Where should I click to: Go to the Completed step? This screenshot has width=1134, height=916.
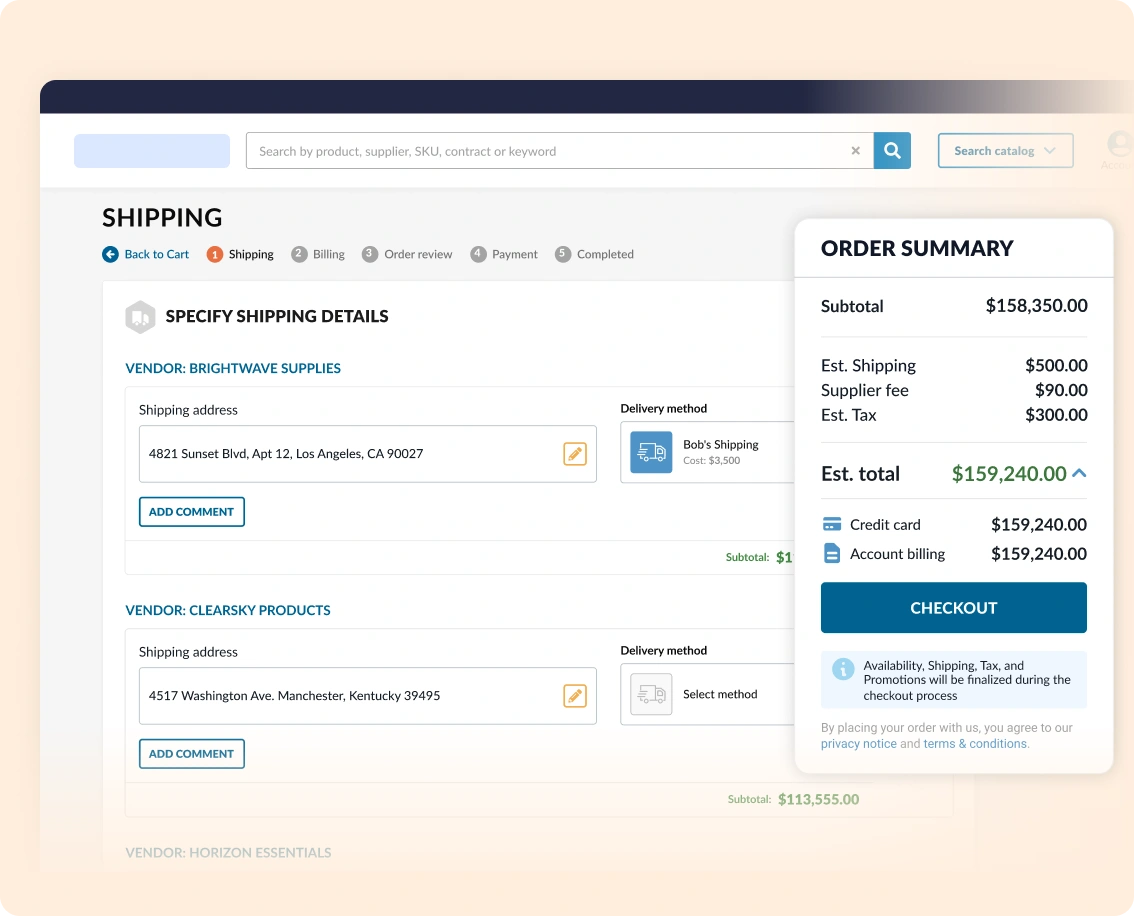pos(594,254)
